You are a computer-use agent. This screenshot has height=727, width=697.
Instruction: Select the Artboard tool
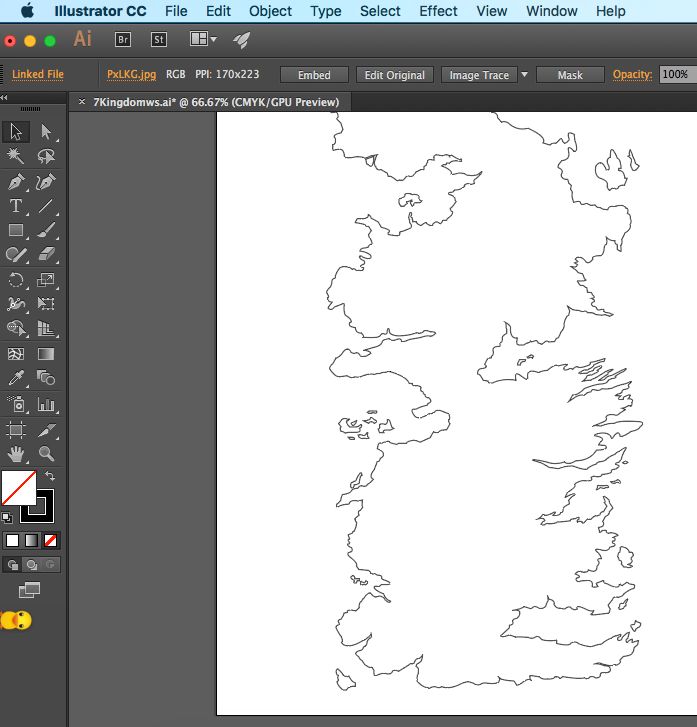coord(16,430)
